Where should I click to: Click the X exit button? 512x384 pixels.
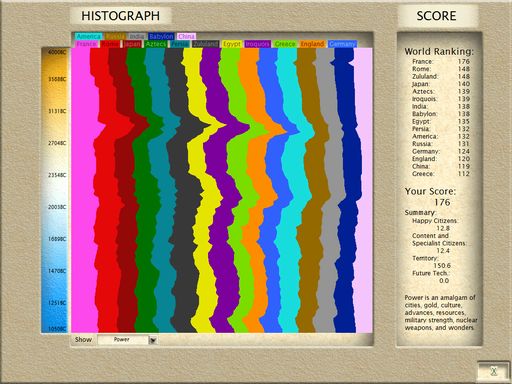click(494, 371)
